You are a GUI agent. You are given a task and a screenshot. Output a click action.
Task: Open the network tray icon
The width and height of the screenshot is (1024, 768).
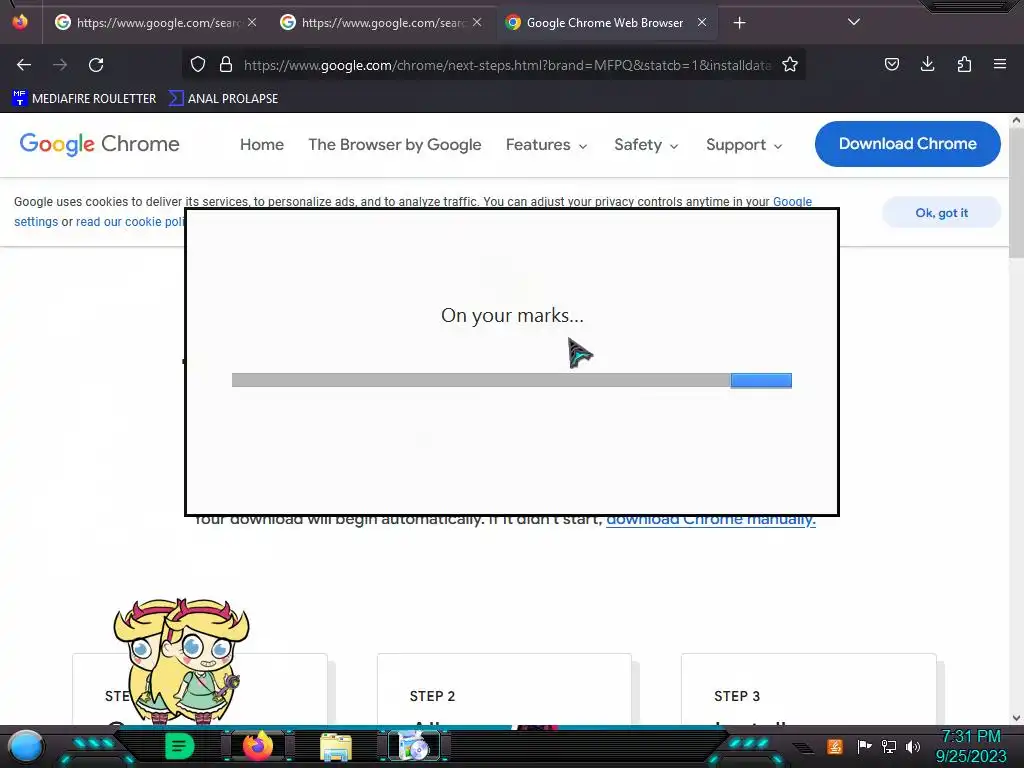click(x=889, y=746)
